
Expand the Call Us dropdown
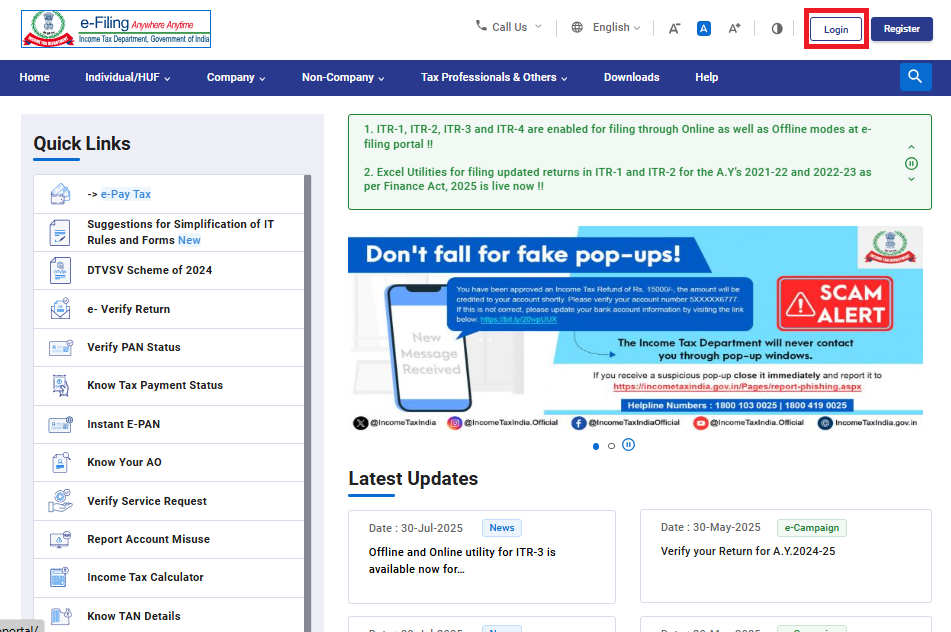509,27
